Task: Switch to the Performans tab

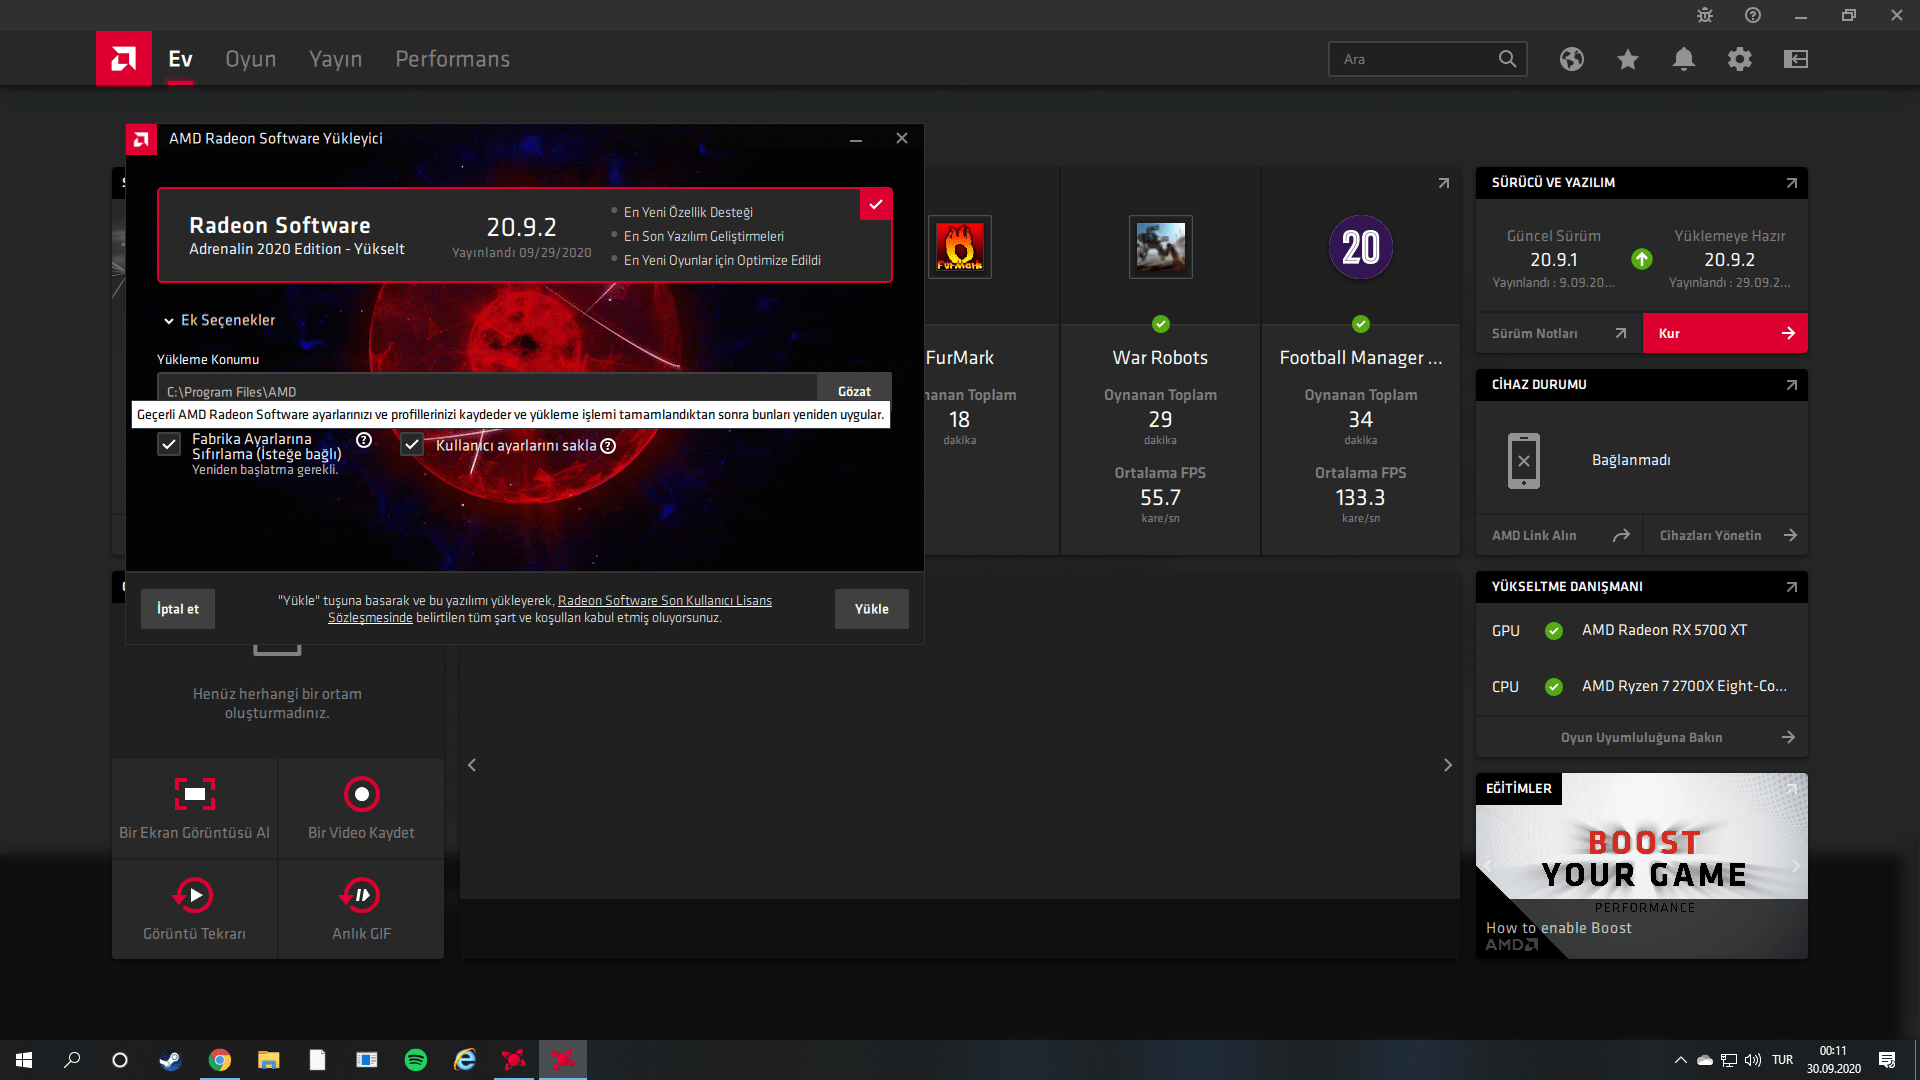Action: (452, 59)
